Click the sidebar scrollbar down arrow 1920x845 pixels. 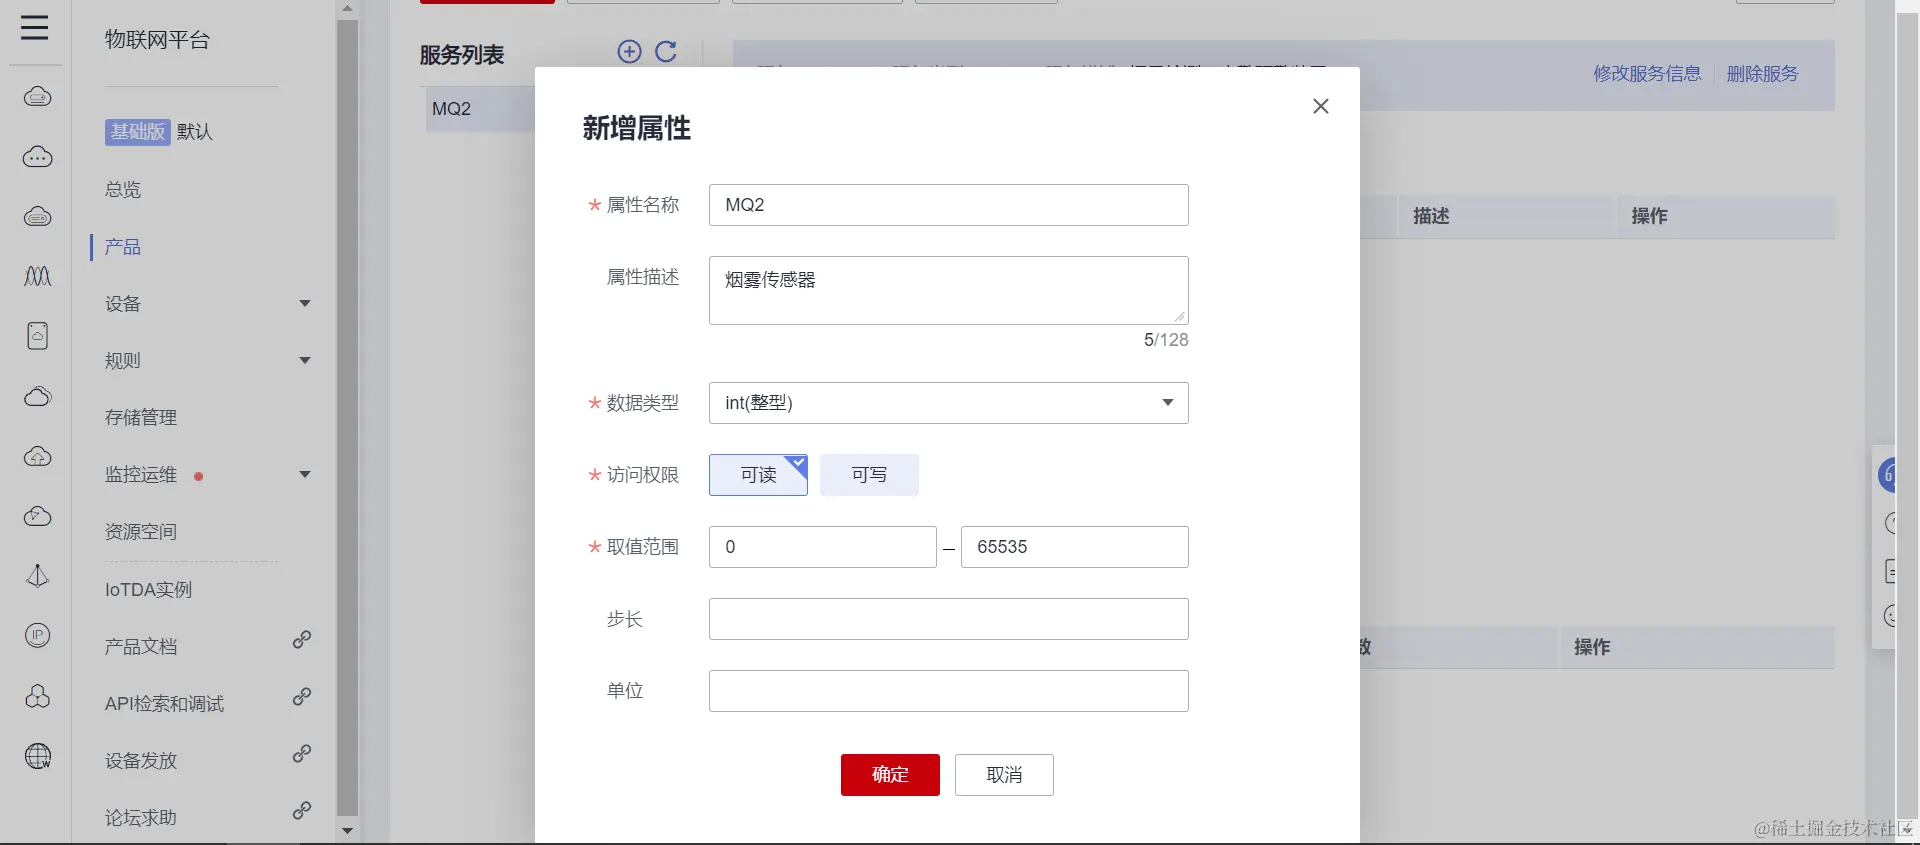[347, 831]
